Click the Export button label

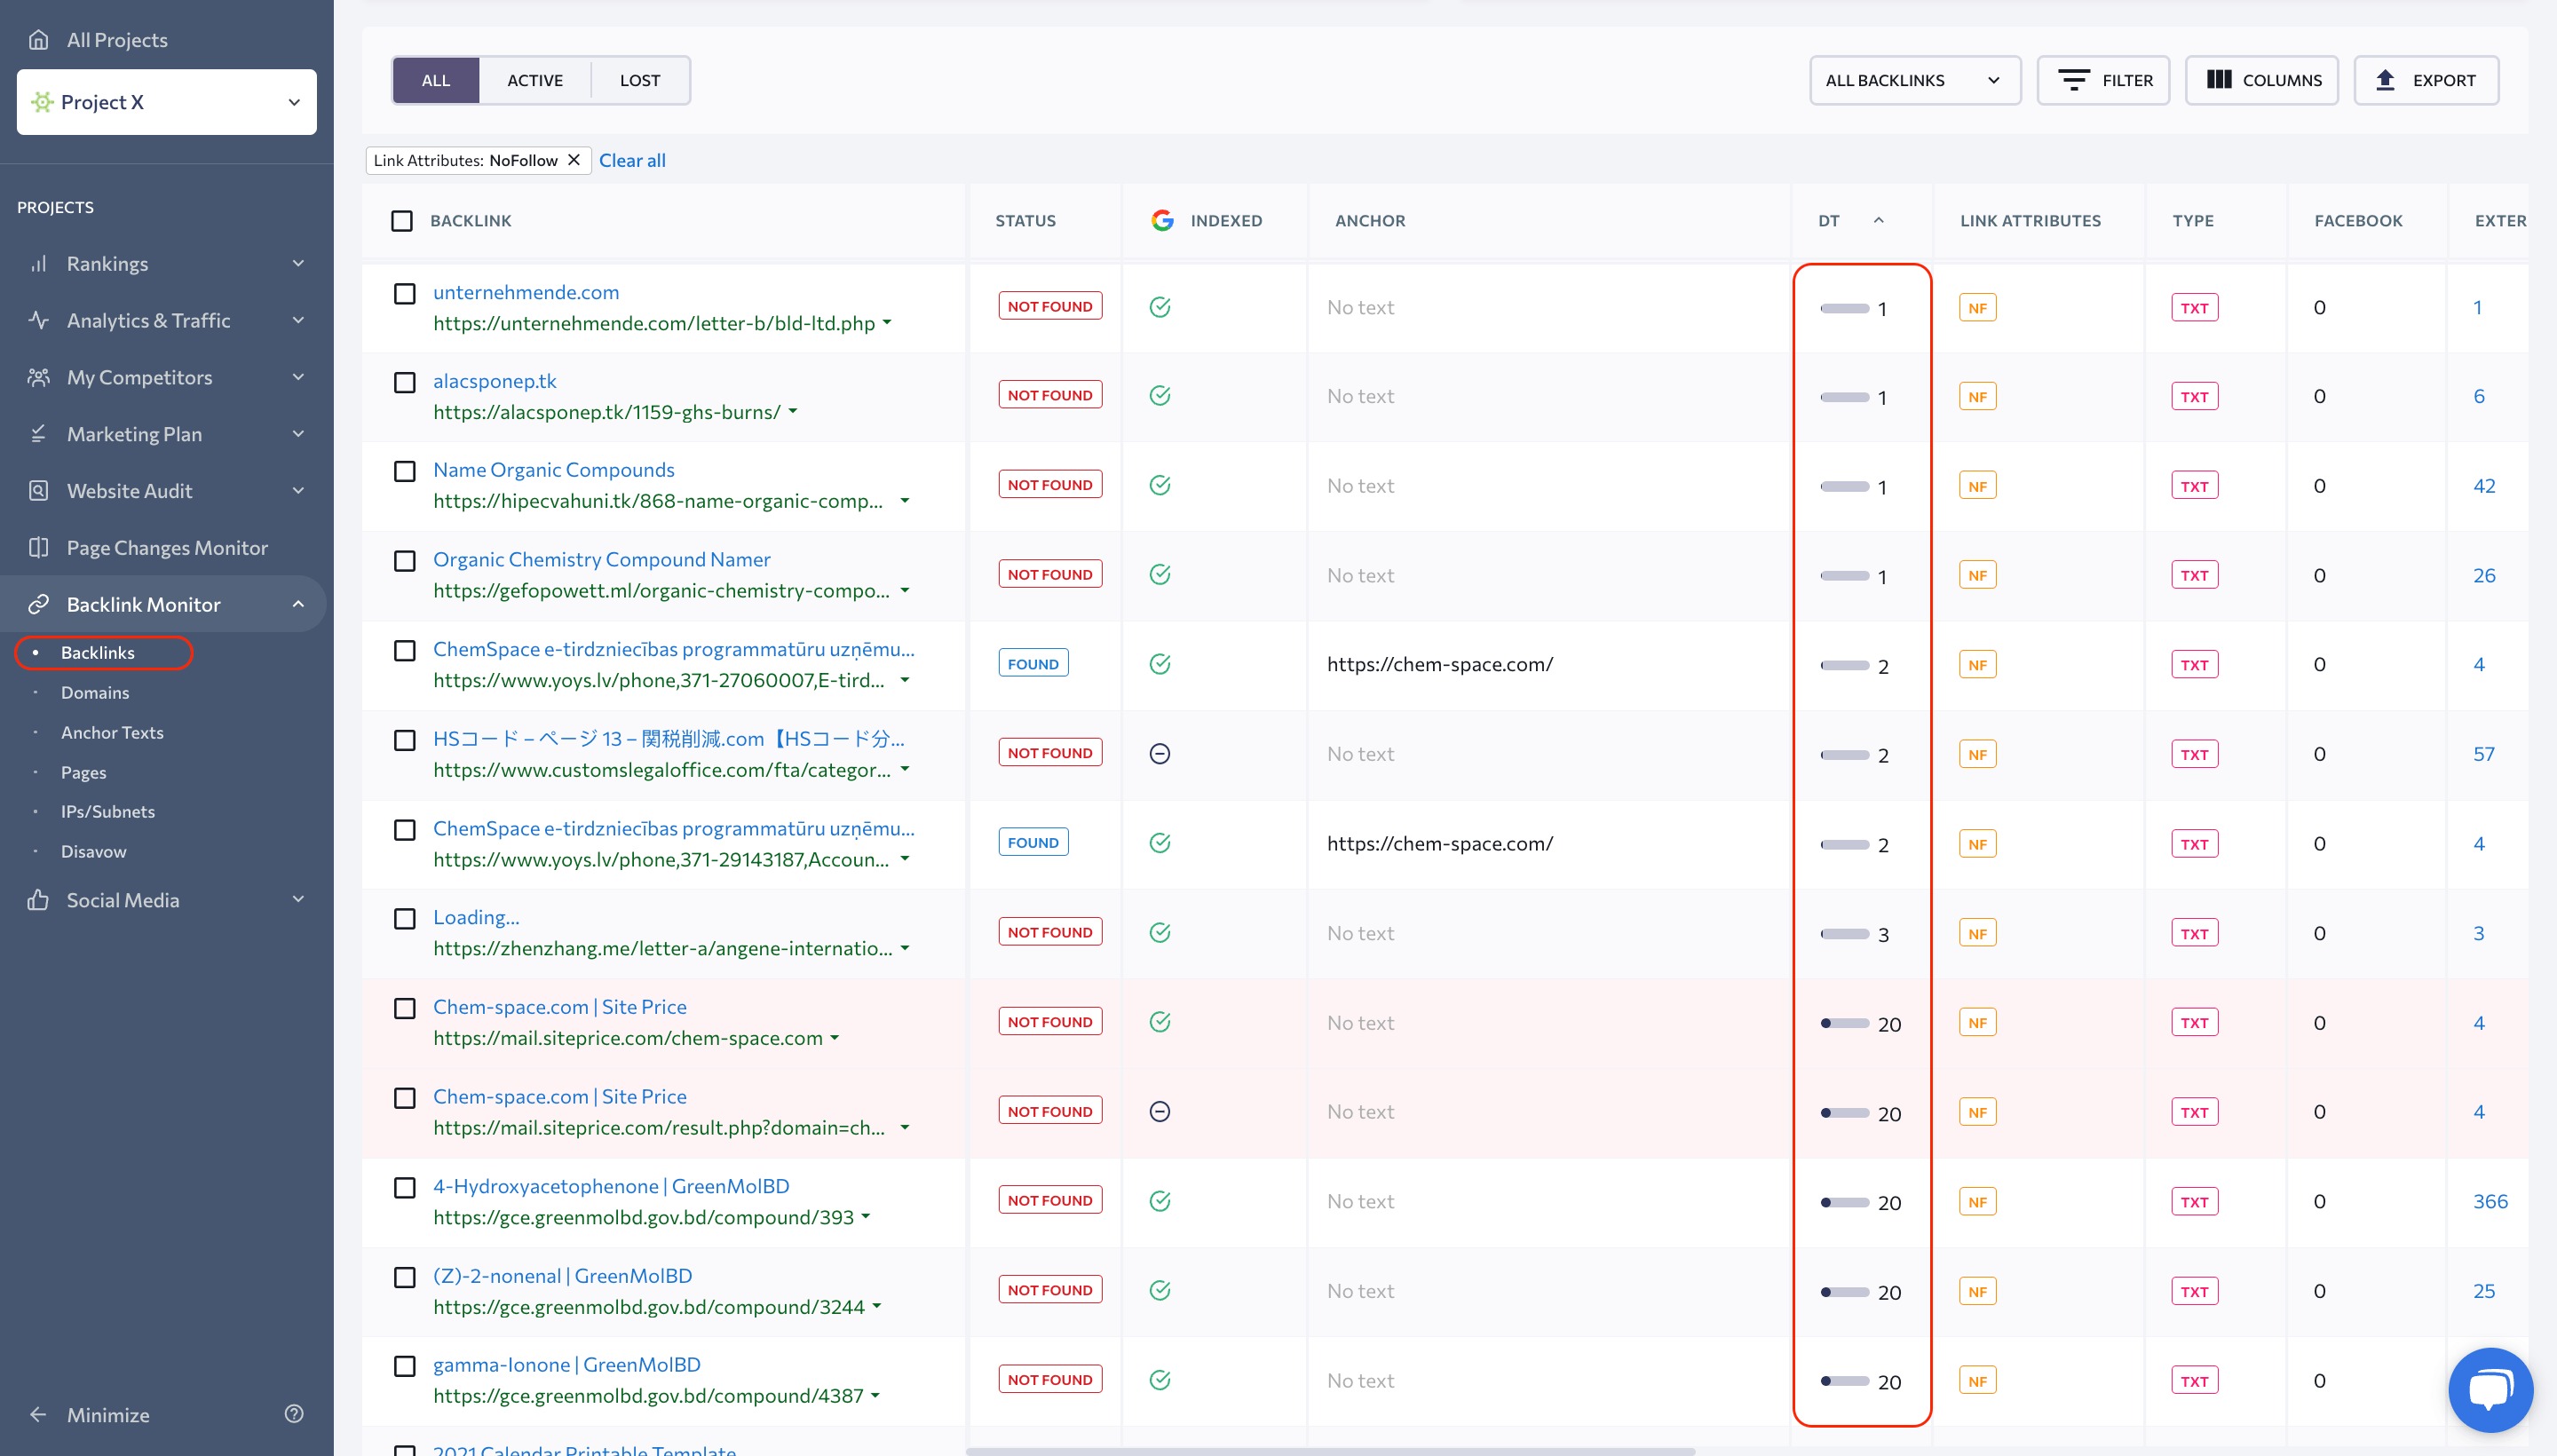point(2444,80)
